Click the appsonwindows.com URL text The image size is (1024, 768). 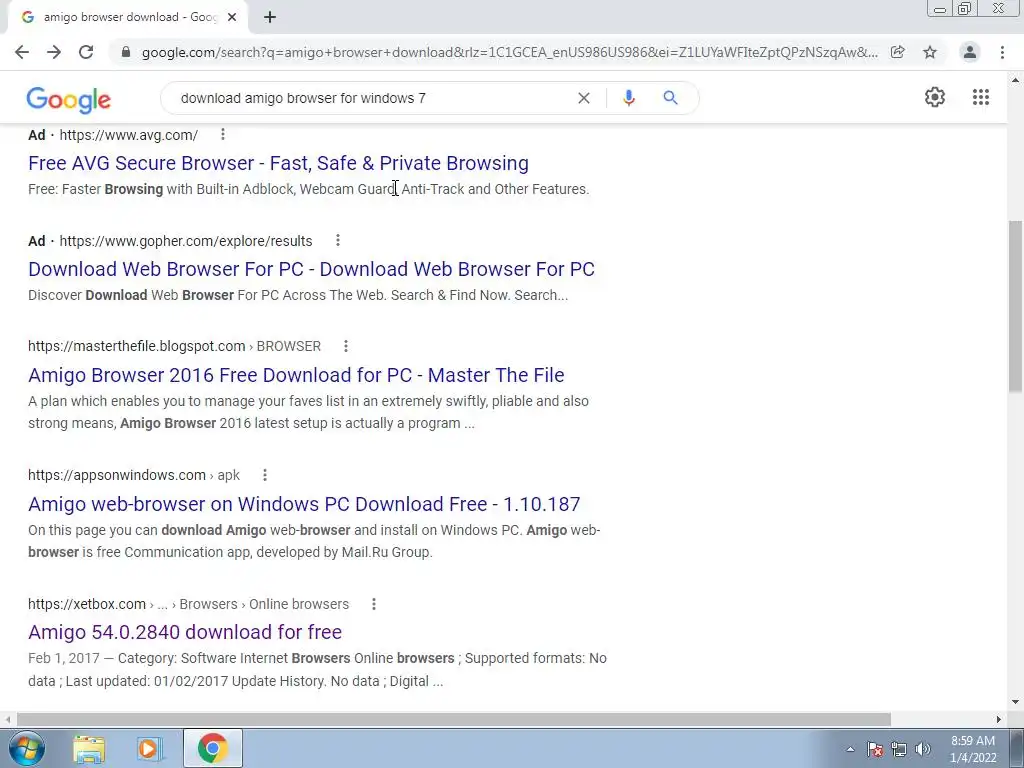117,475
